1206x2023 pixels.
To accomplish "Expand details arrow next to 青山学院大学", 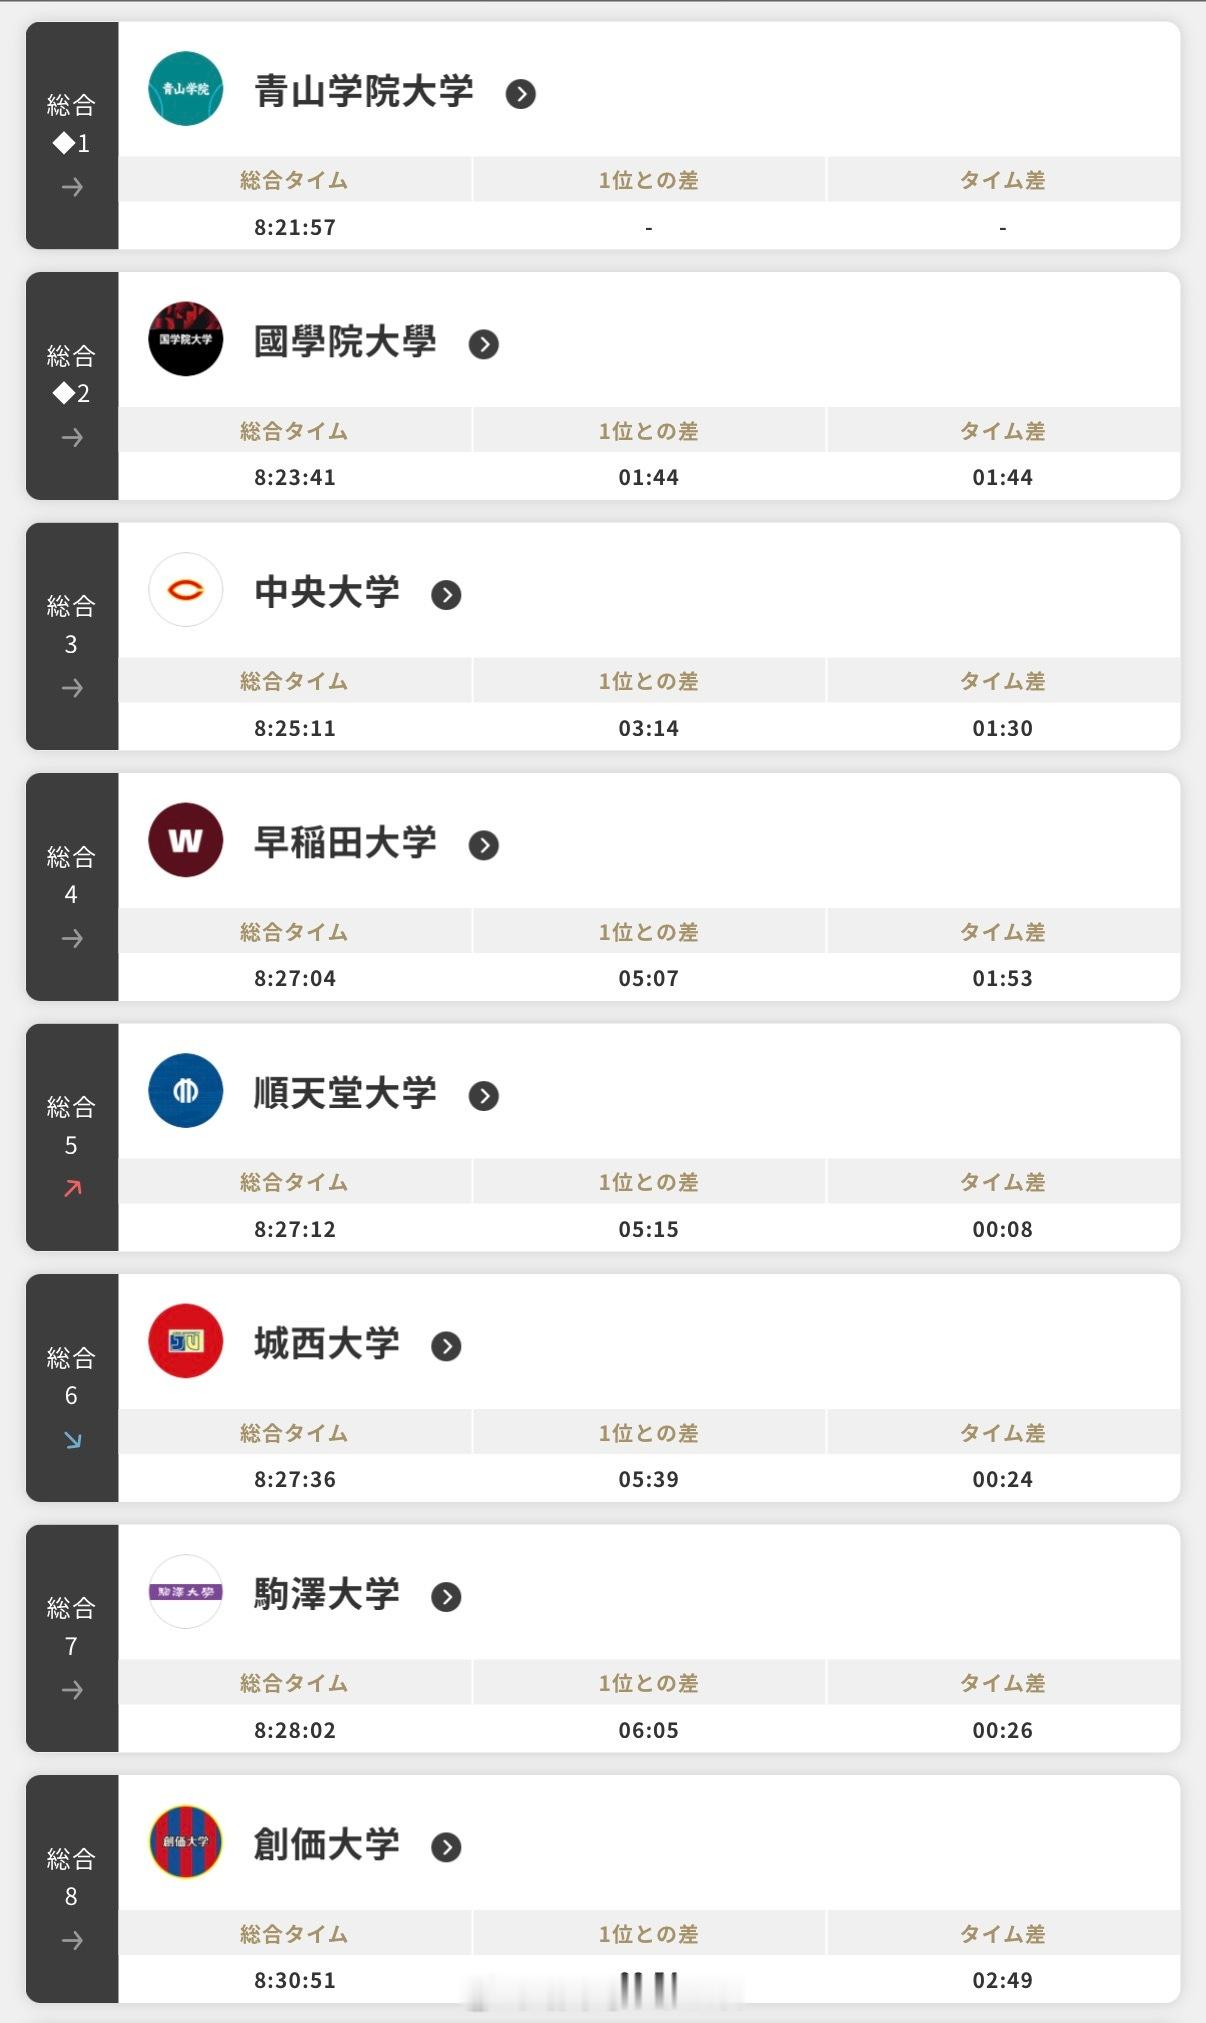I will [520, 94].
